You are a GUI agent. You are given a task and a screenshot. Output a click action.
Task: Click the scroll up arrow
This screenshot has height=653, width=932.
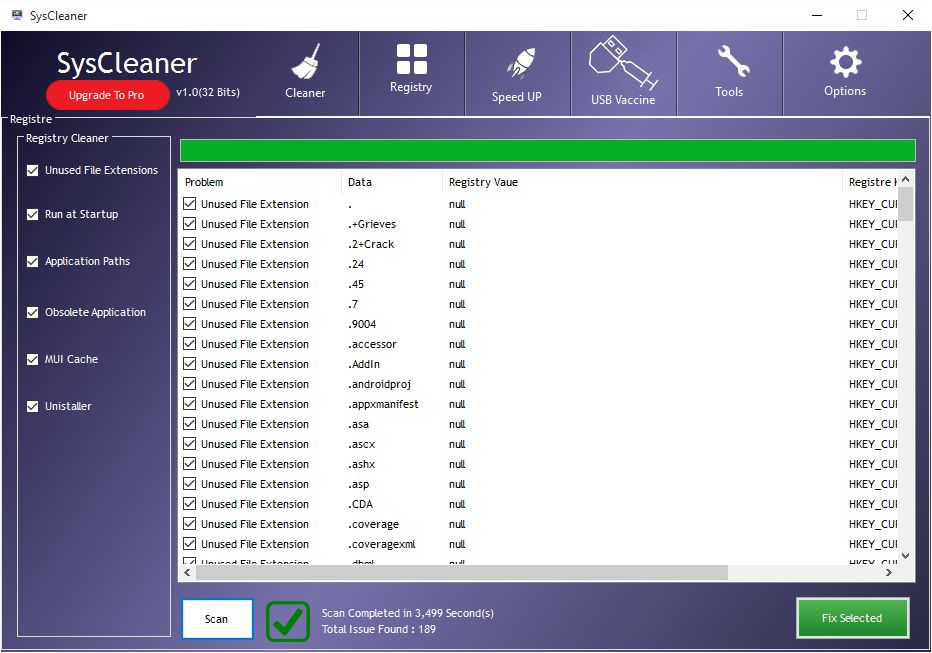pos(905,179)
